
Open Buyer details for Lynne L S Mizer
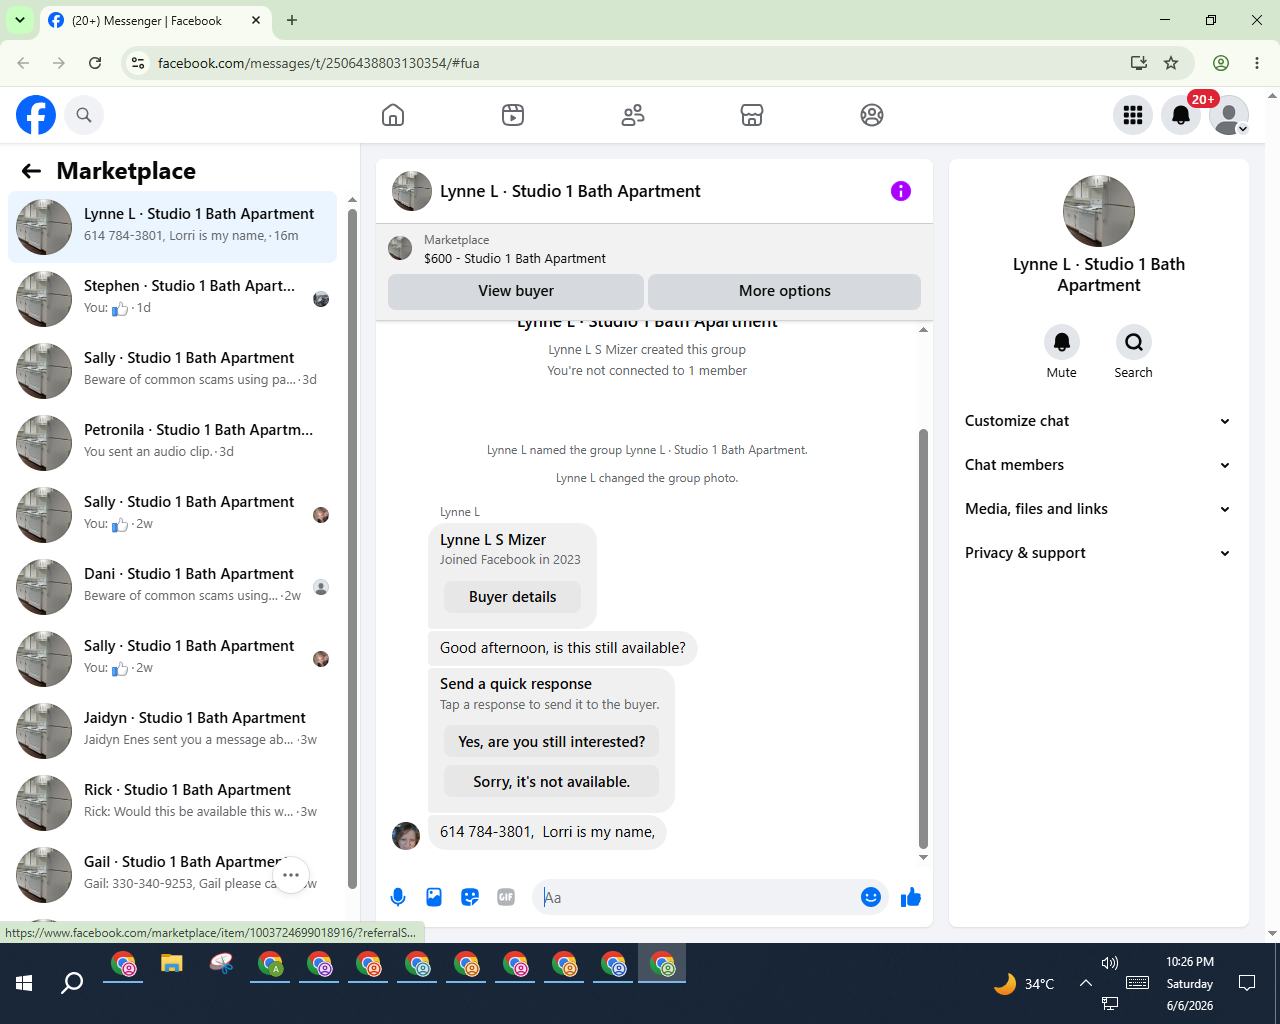point(513,597)
